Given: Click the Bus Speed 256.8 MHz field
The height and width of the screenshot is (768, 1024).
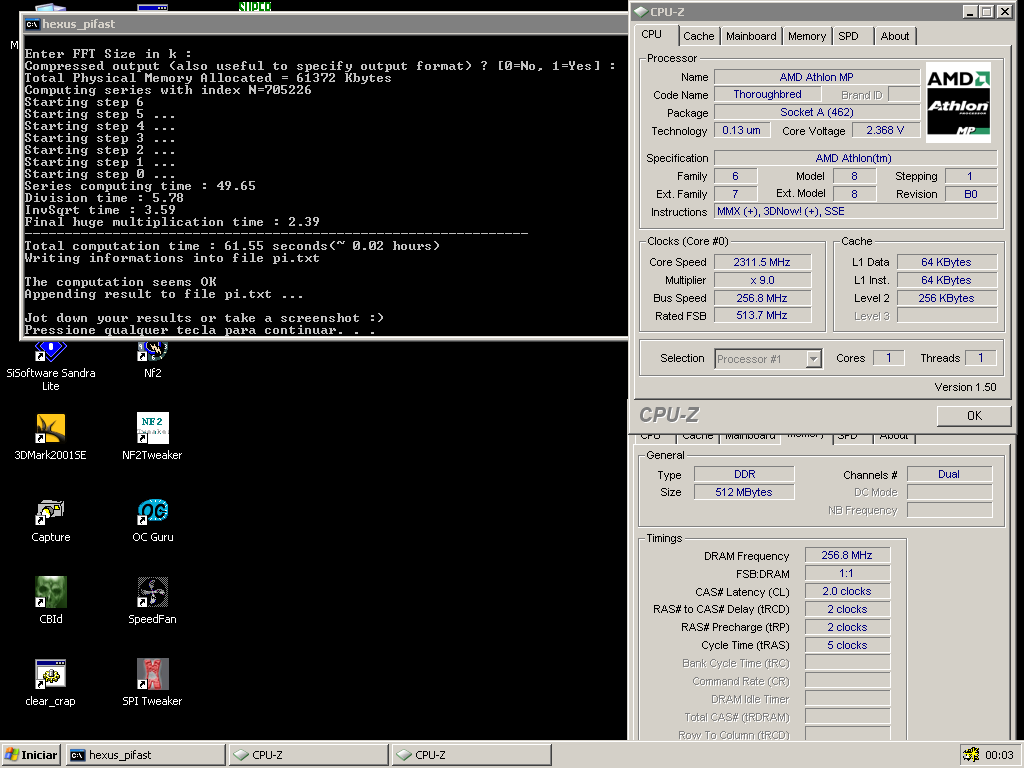Looking at the screenshot, I should pyautogui.click(x=762, y=298).
